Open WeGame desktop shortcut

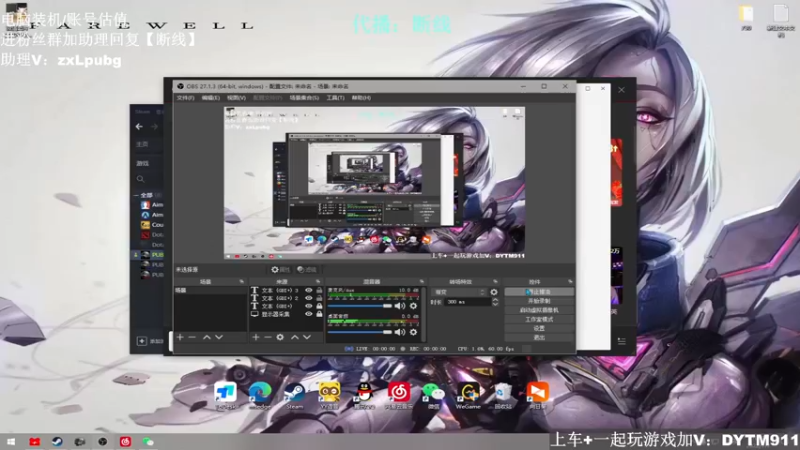pos(468,394)
